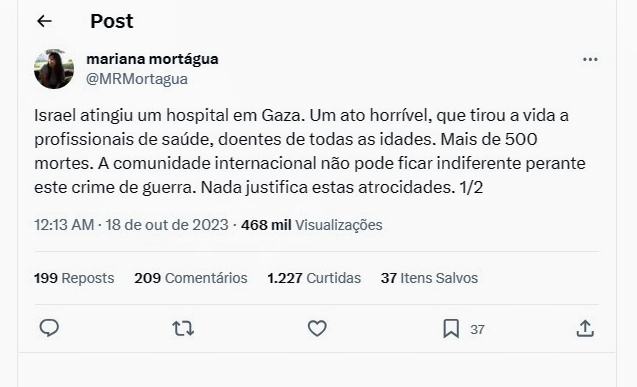Open mariana mortágua's profile picture
637x387 pixels.
(x=54, y=69)
